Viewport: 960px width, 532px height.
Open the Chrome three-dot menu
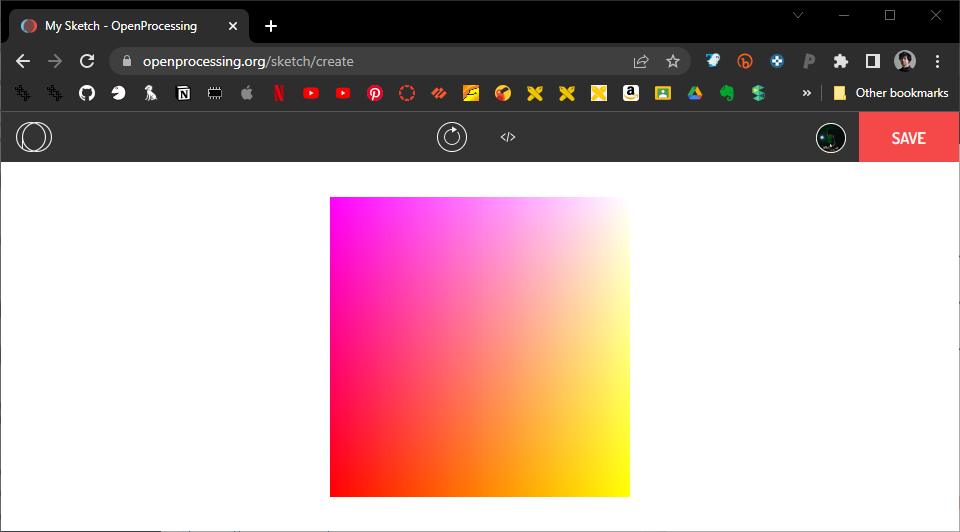coord(937,61)
